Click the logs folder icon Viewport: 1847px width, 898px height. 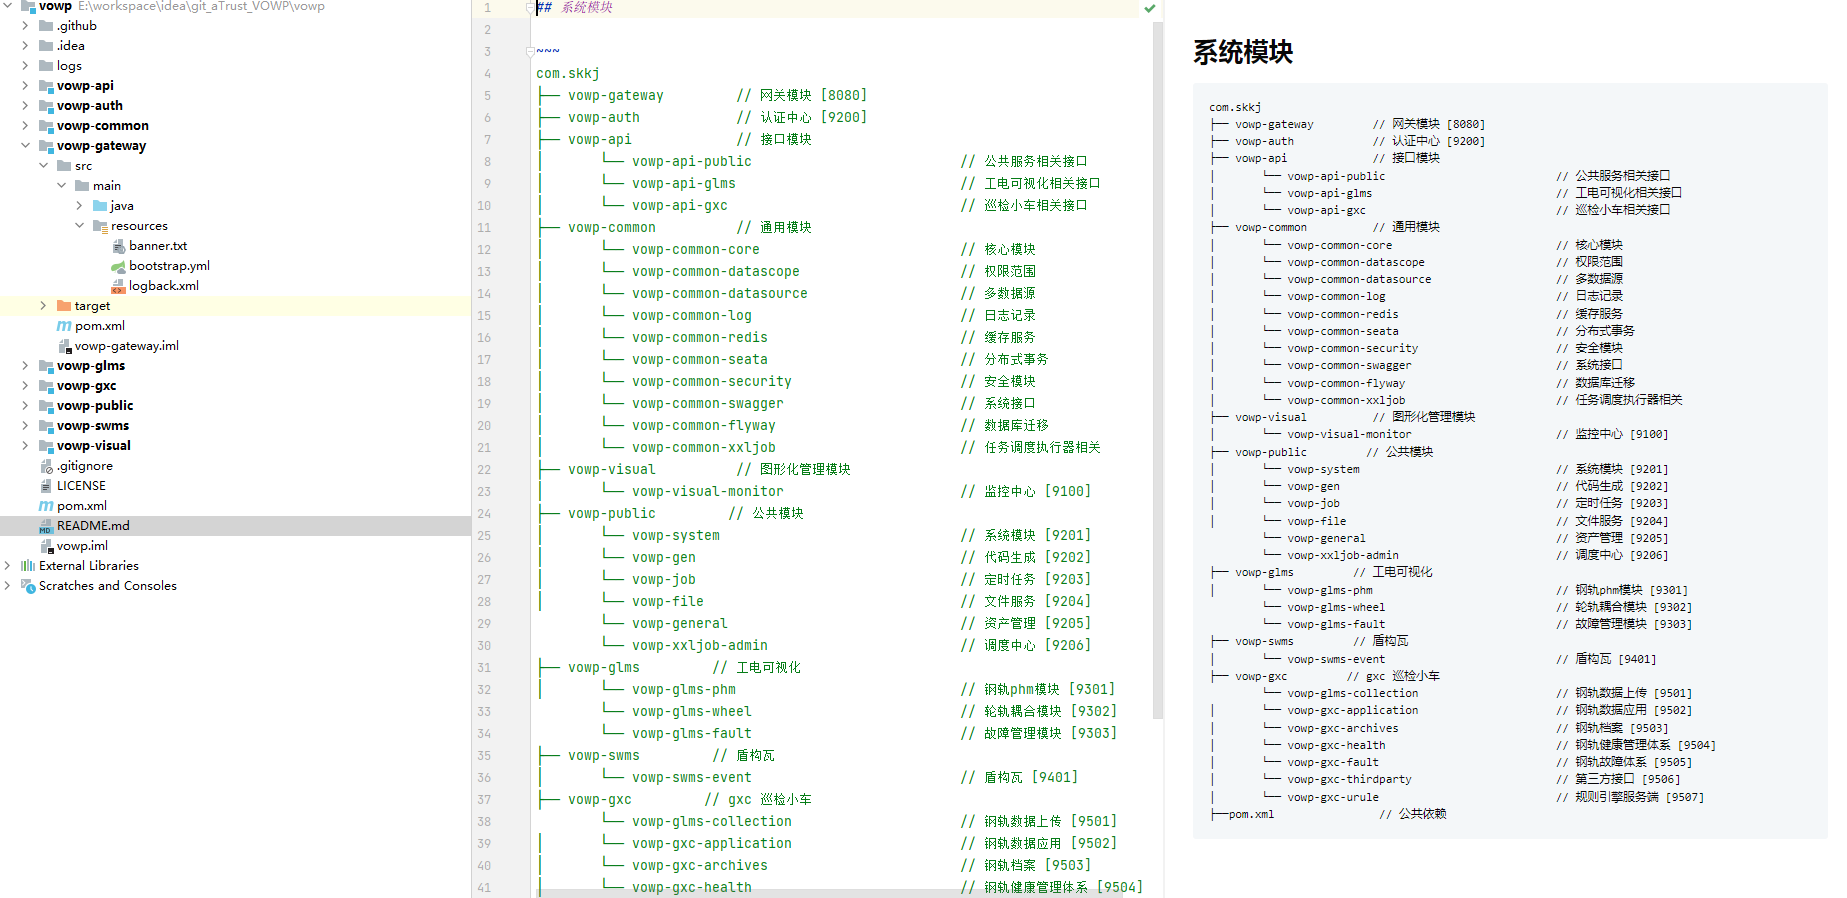[x=46, y=66]
